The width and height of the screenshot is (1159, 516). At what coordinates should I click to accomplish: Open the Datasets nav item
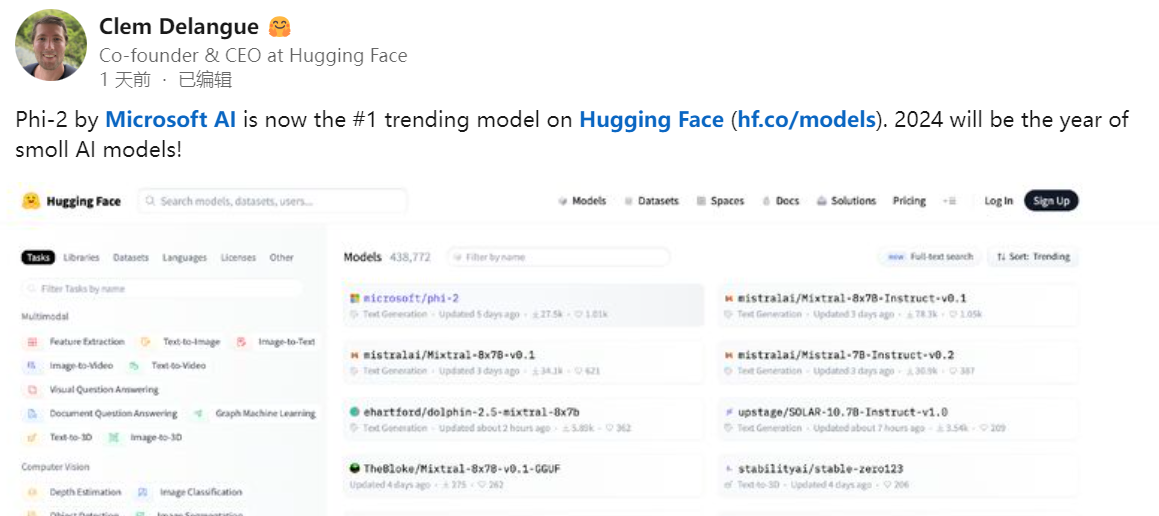click(x=651, y=201)
